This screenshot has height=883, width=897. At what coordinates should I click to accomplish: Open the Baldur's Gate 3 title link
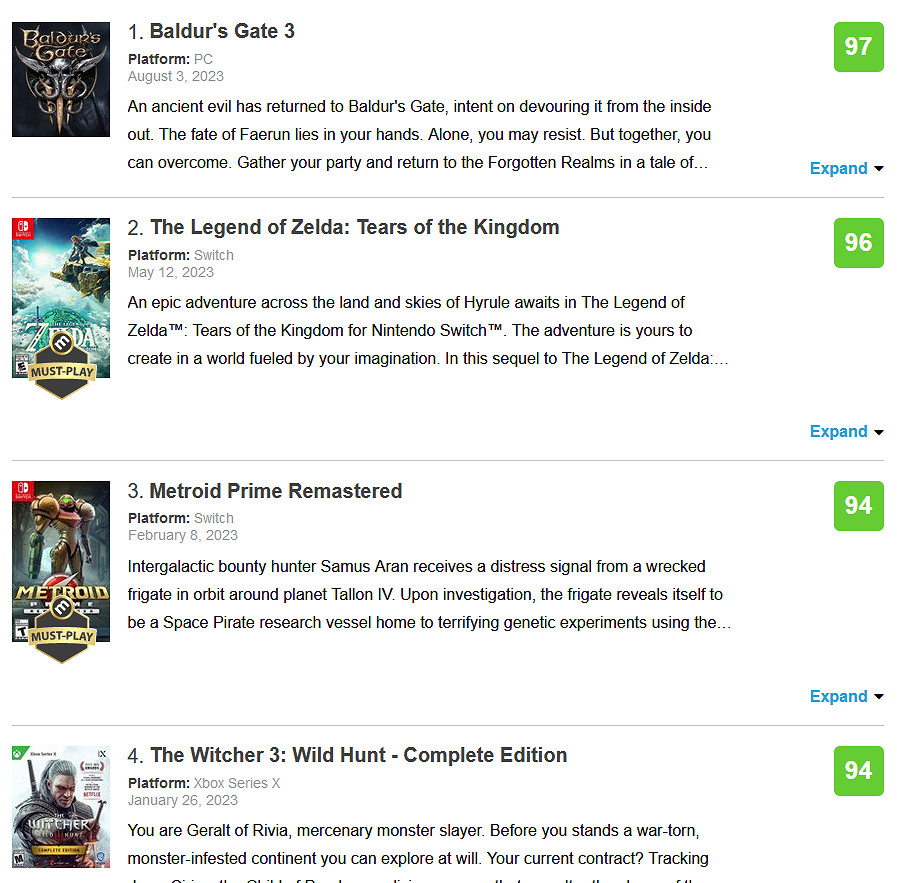tap(222, 31)
